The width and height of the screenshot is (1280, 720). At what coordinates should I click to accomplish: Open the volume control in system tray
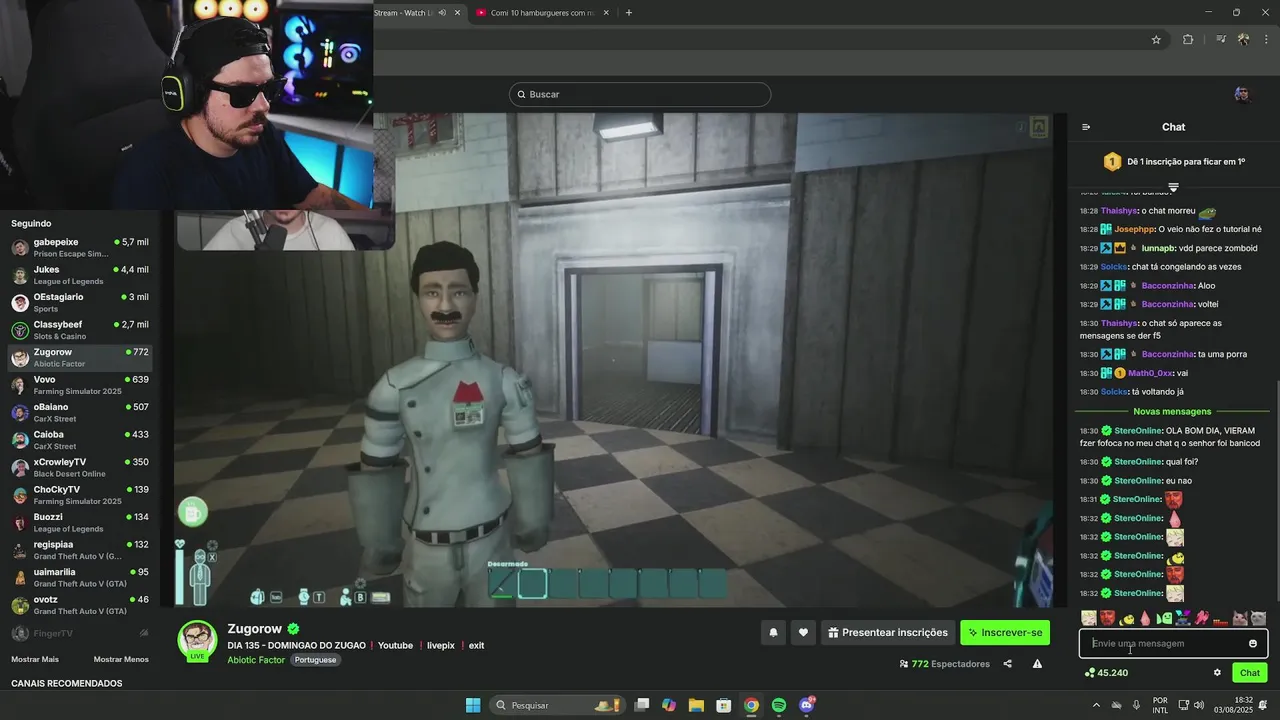pyautogui.click(x=1199, y=705)
